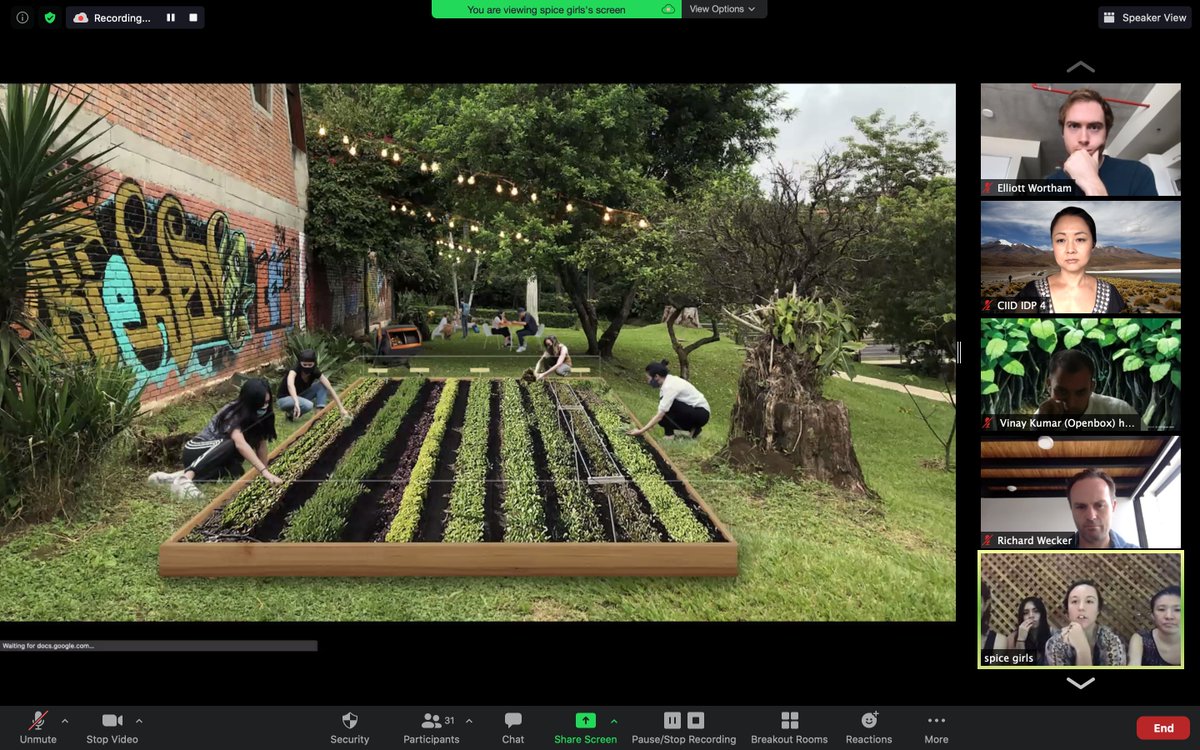This screenshot has width=1200, height=750.
Task: Click muted mic icon on Elliott Wortham label
Action: click(989, 188)
